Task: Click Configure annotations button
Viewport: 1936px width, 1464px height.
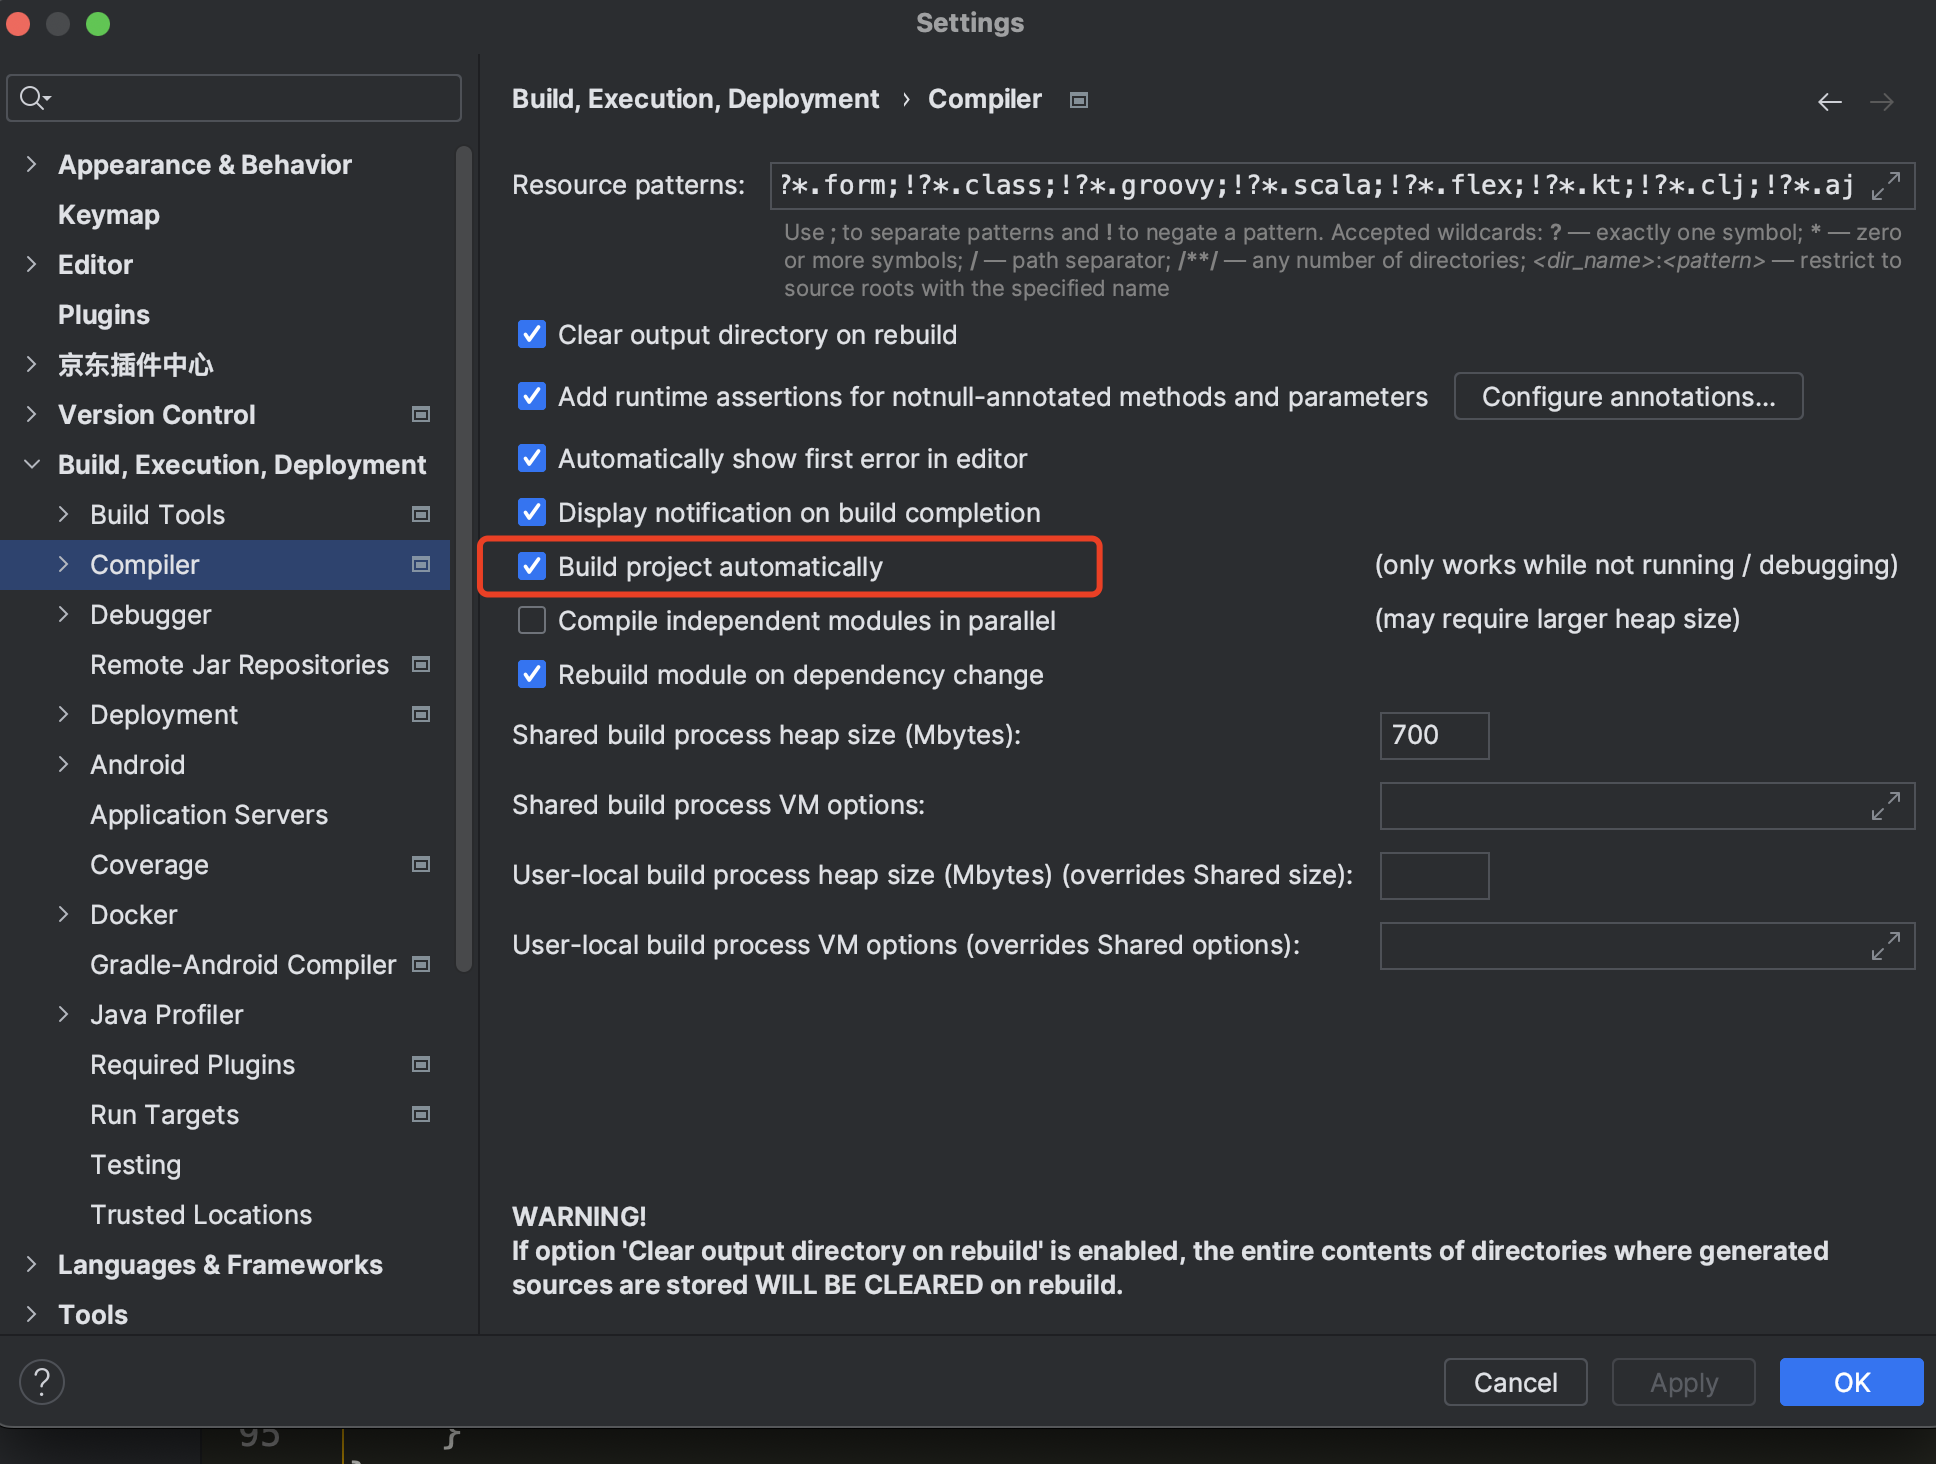Action: 1627,397
